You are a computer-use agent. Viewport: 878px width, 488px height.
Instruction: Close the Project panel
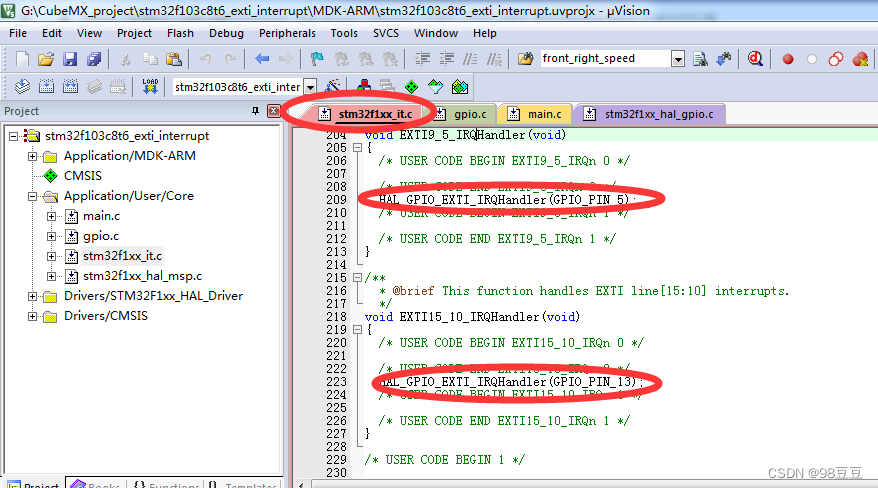273,111
